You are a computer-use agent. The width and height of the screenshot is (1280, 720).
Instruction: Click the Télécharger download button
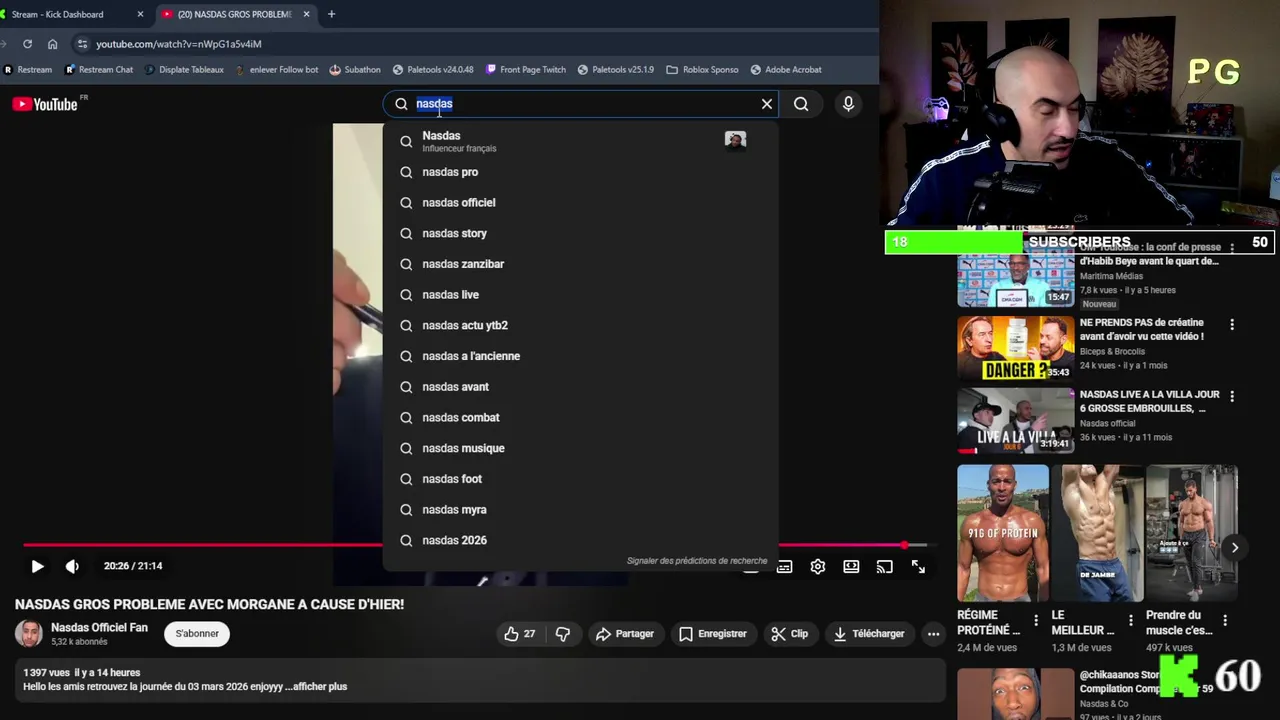869,634
